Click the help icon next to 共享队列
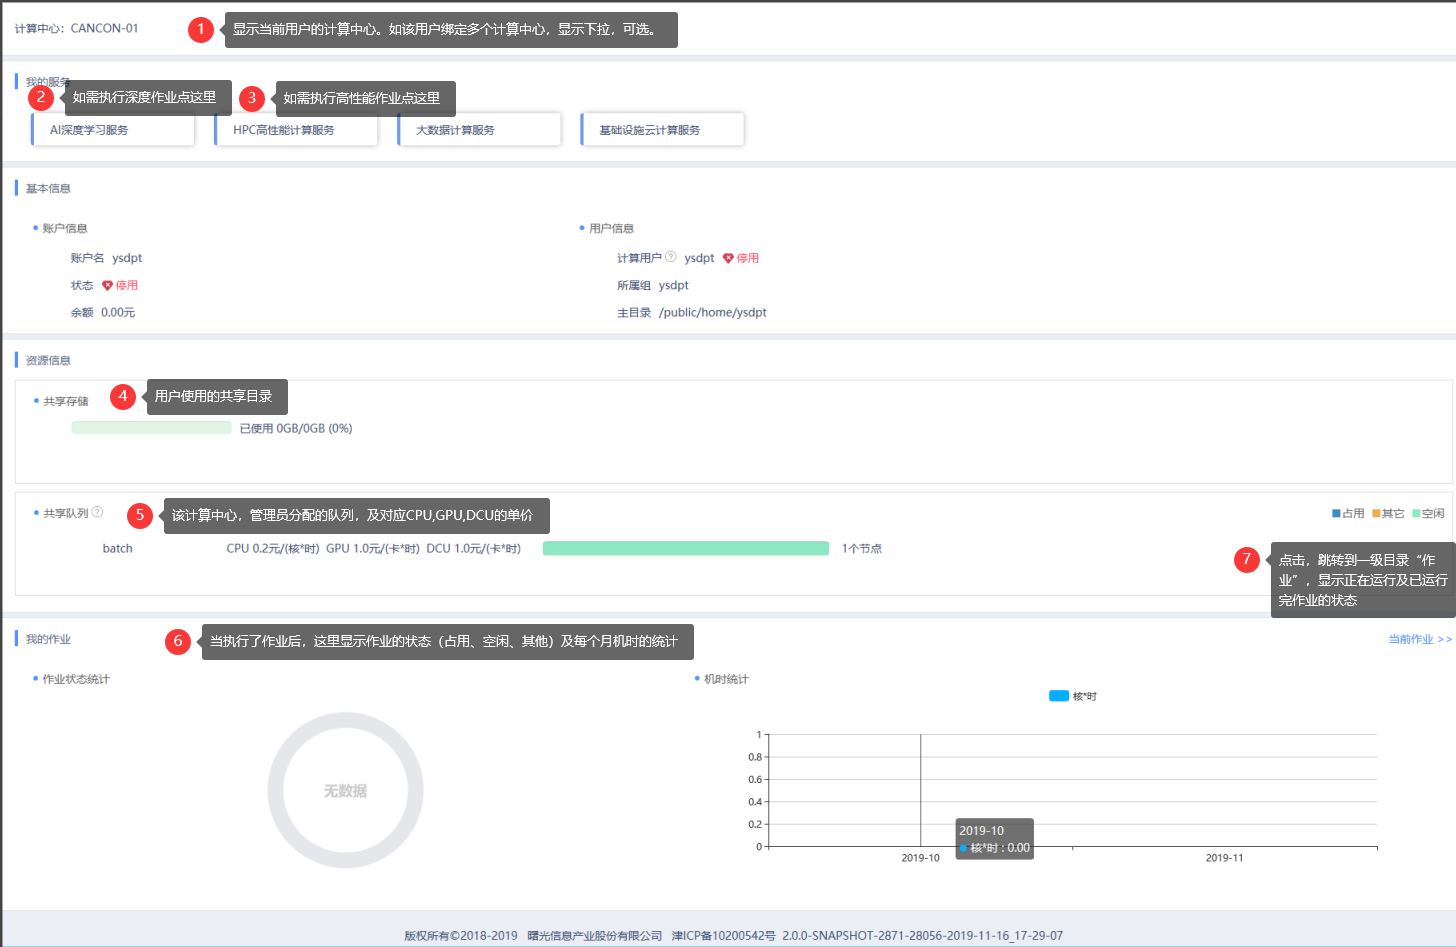The image size is (1456, 947). 97,512
